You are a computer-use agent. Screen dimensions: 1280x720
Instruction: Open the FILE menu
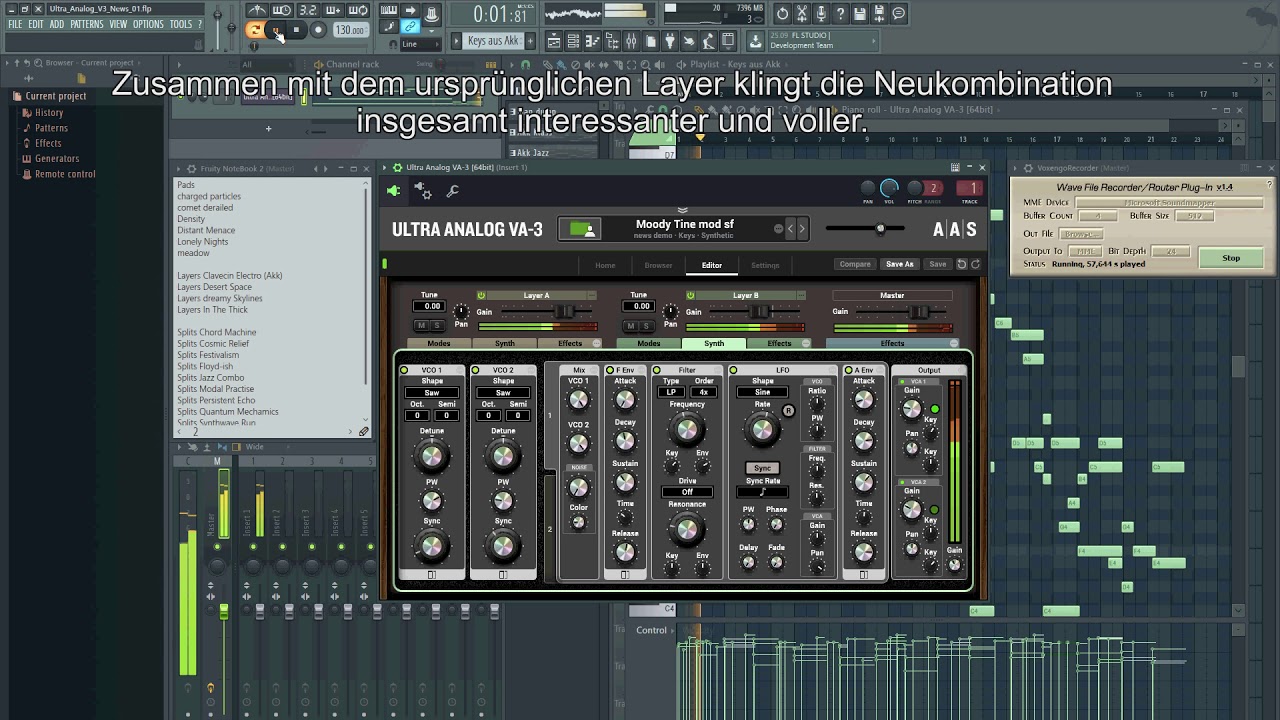point(15,24)
